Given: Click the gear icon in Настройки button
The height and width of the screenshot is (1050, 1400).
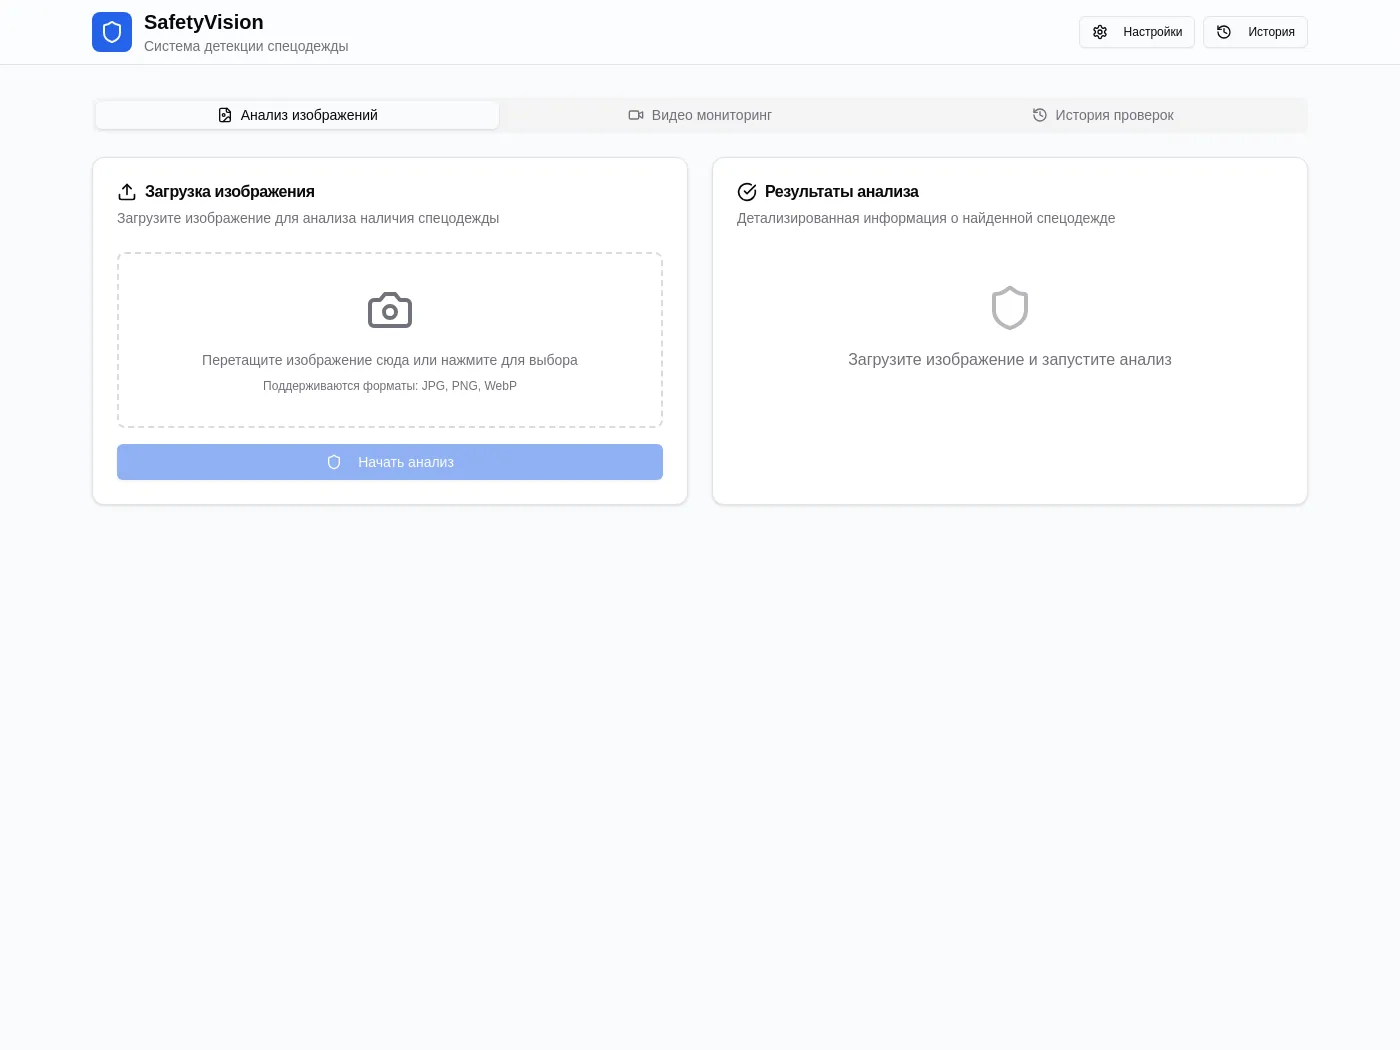Looking at the screenshot, I should pyautogui.click(x=1100, y=32).
